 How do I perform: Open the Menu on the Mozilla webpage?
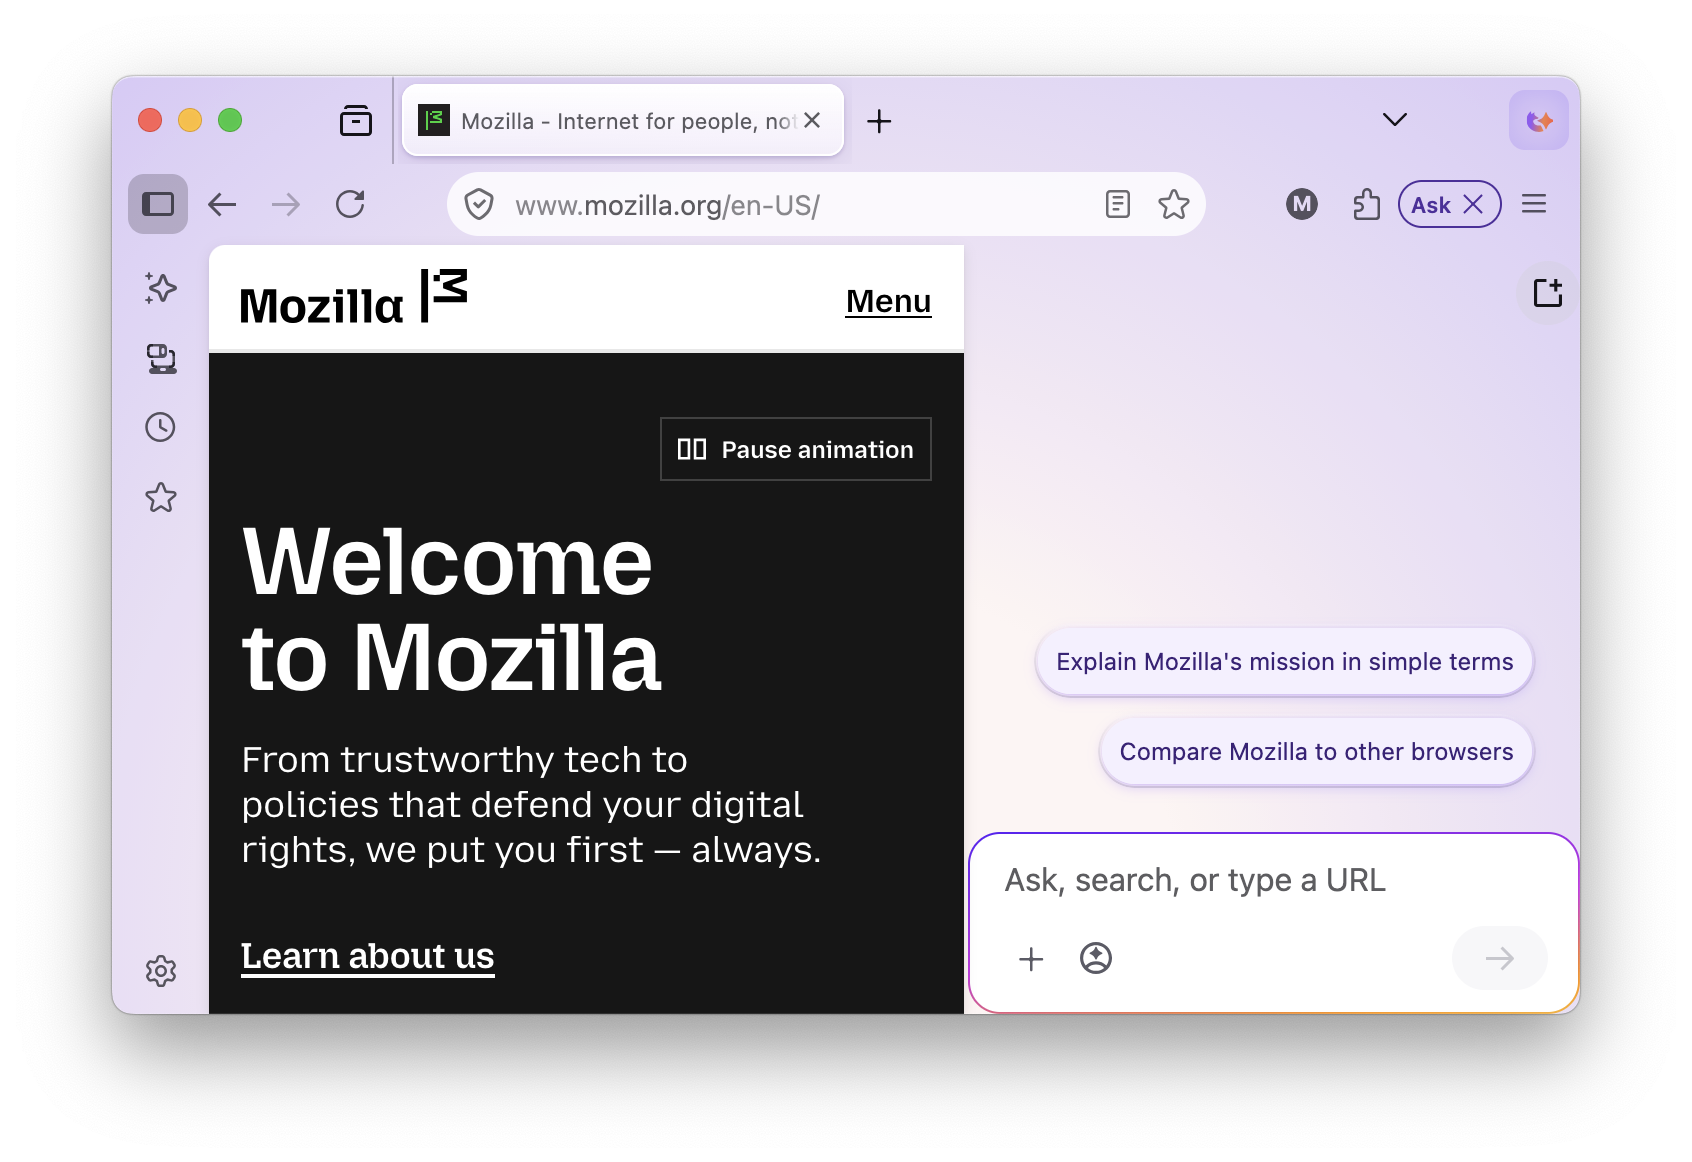click(887, 301)
